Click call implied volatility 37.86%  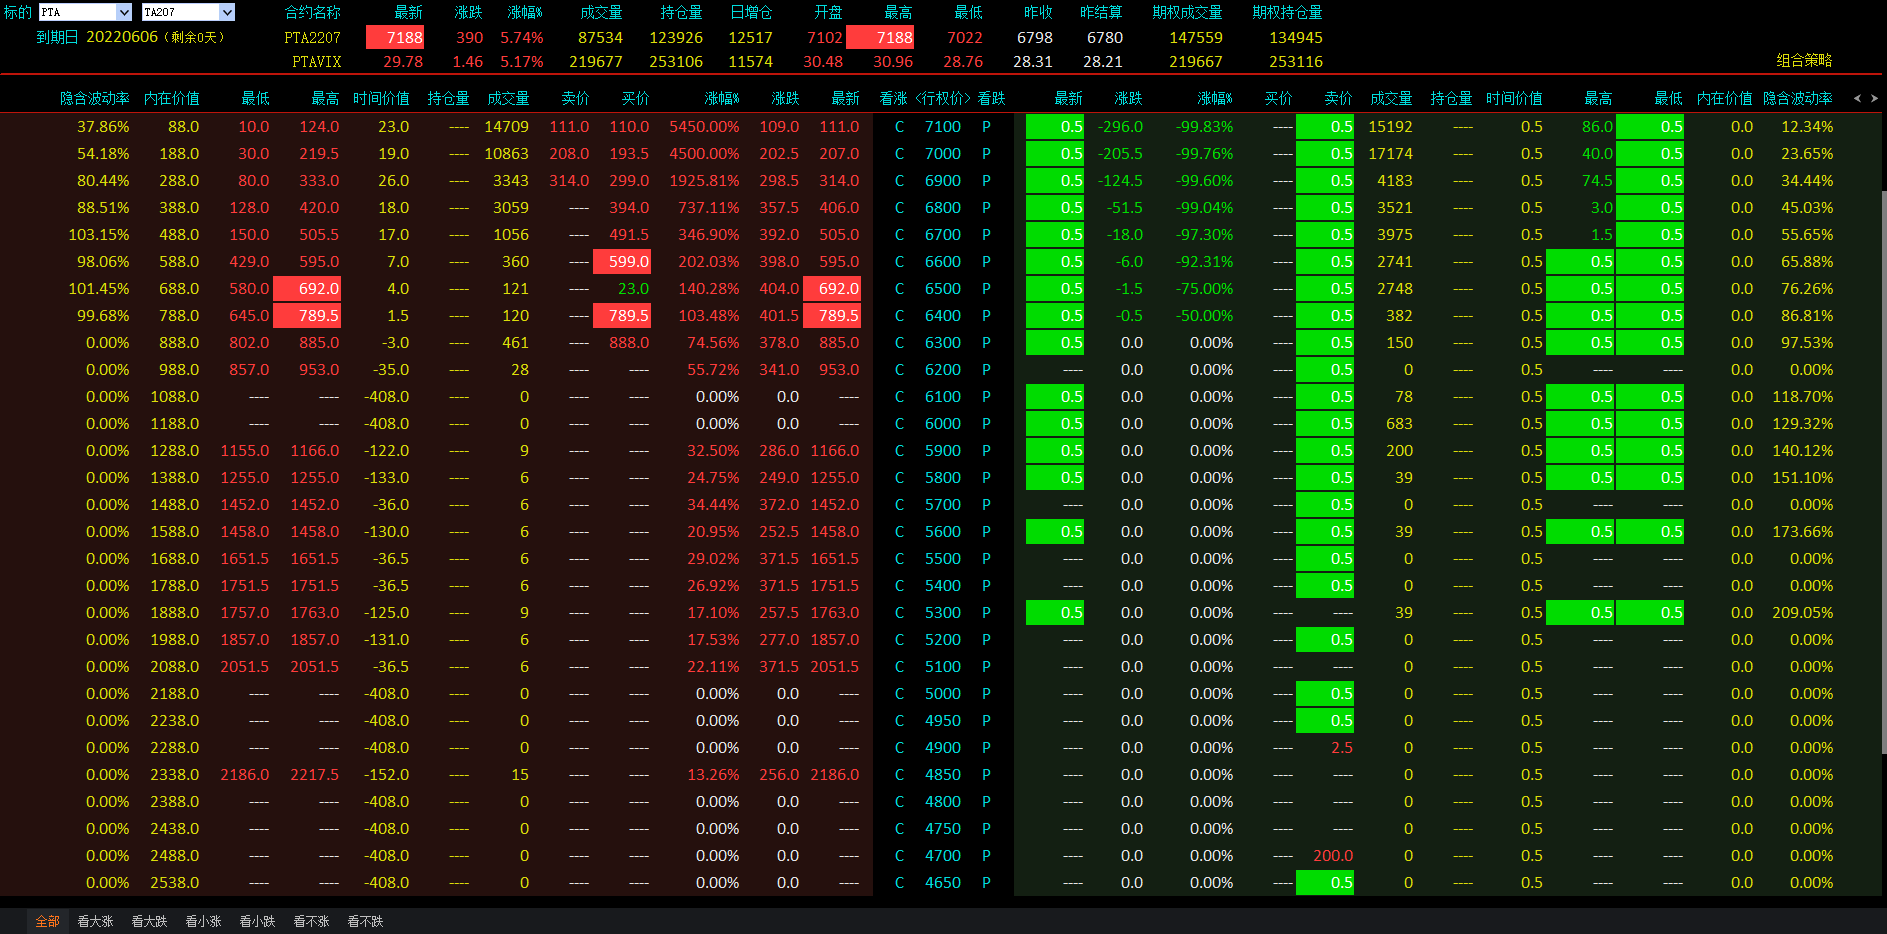[x=103, y=127]
